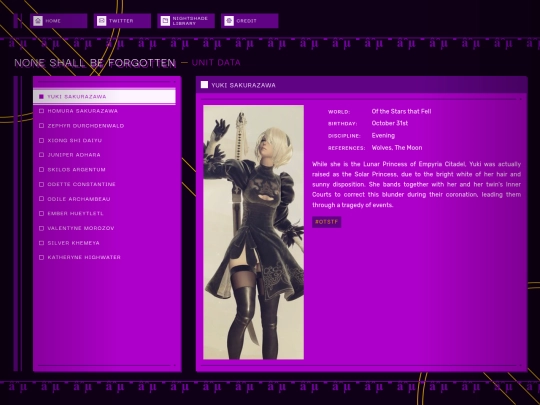
Task: Open the NIGHTSHADE LIBRARY navigation label
Action: click(x=190, y=21)
